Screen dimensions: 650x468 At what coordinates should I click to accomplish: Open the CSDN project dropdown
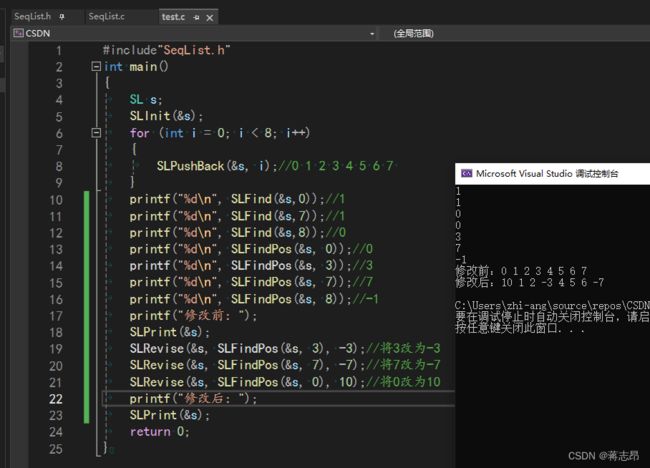pos(372,34)
